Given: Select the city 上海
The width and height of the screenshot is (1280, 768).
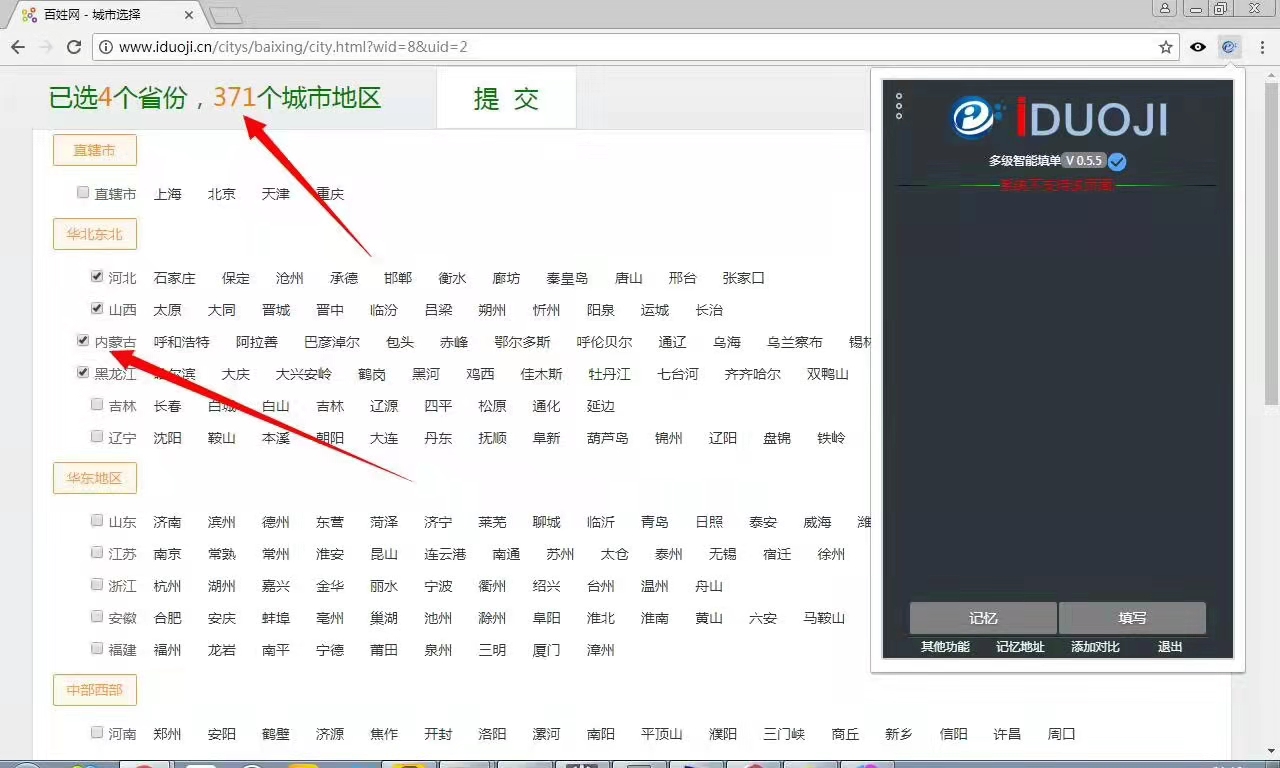Looking at the screenshot, I should pyautogui.click(x=168, y=194).
